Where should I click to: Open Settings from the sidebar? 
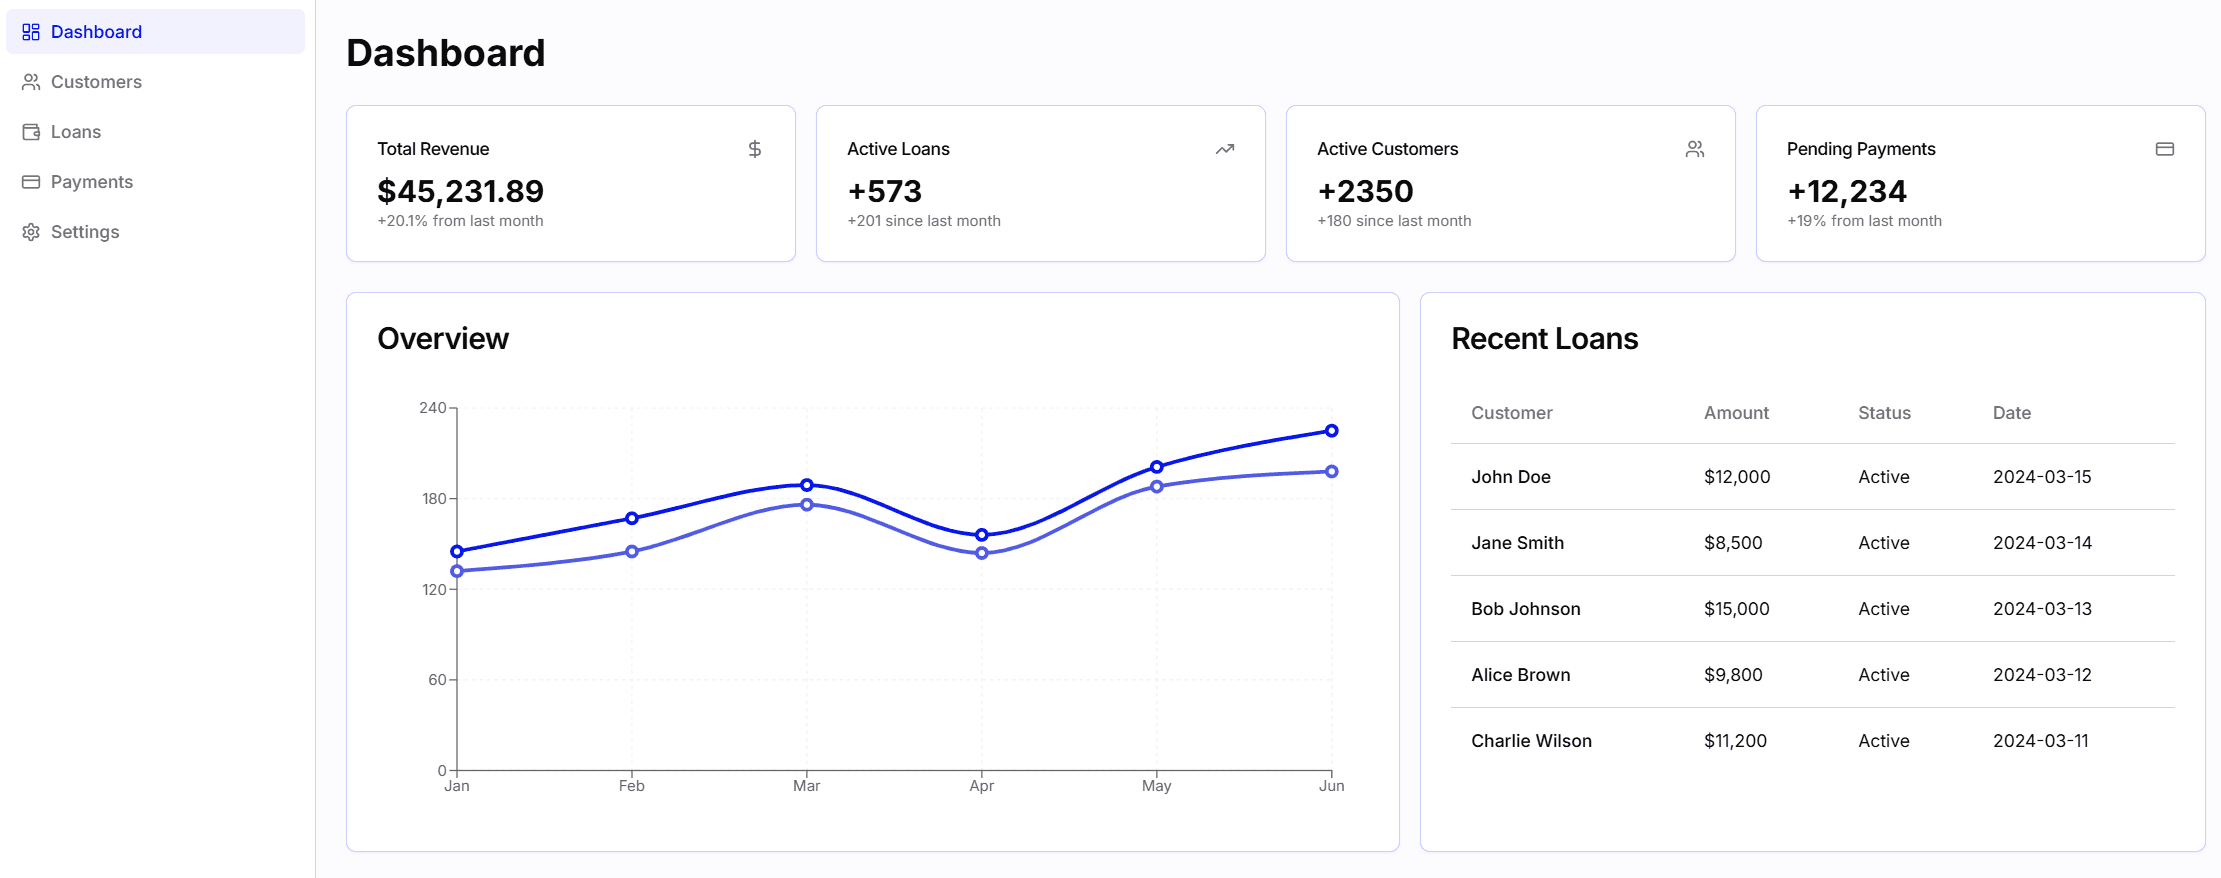point(156,232)
